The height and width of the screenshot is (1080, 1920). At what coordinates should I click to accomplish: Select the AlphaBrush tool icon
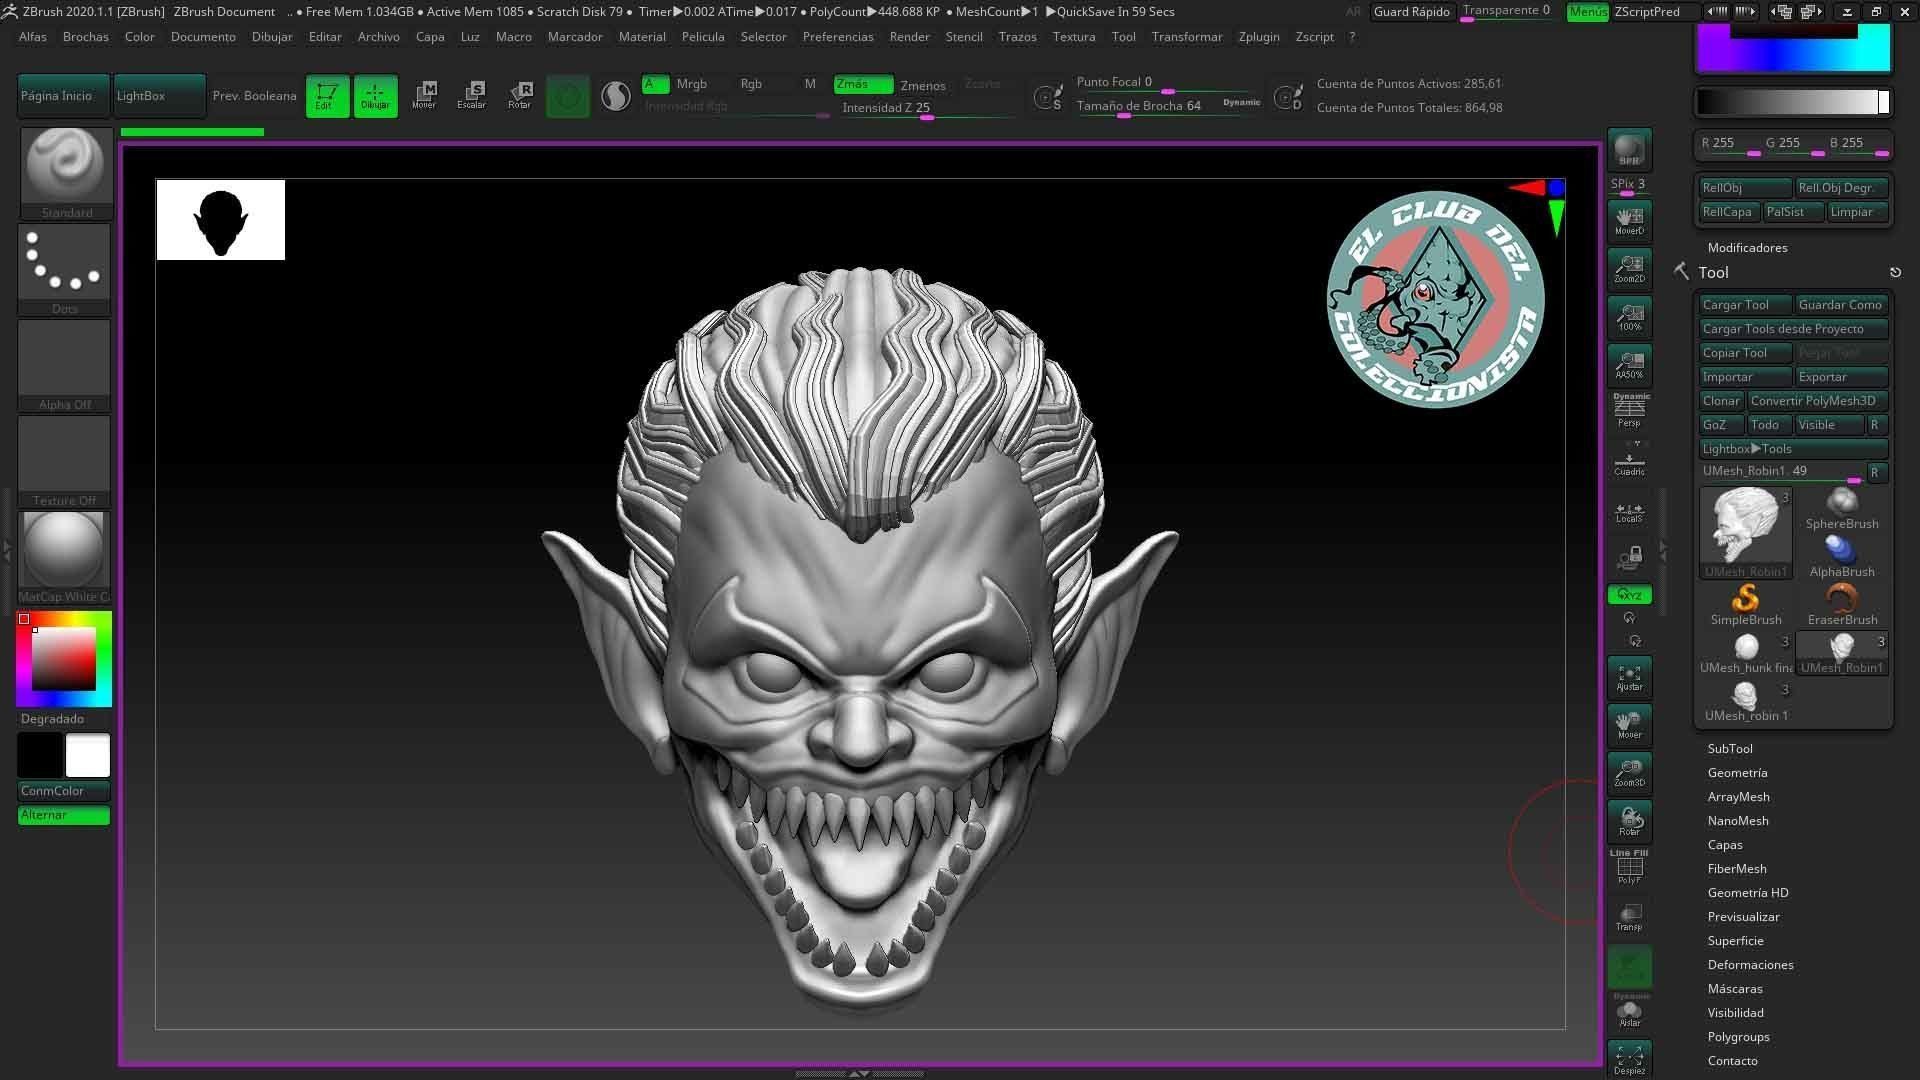1841,556
